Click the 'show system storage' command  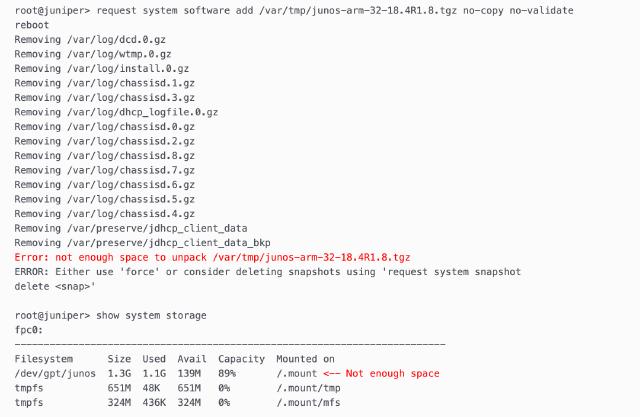point(151,315)
